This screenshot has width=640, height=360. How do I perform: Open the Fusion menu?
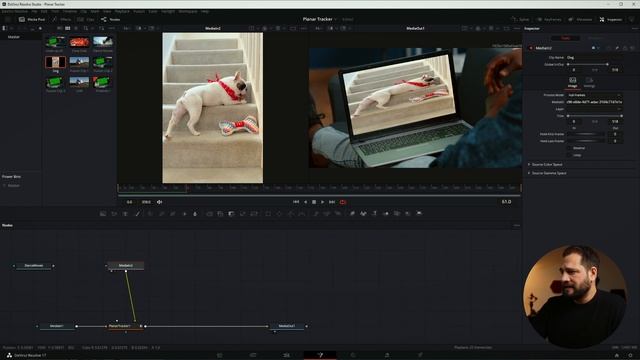click(x=139, y=11)
